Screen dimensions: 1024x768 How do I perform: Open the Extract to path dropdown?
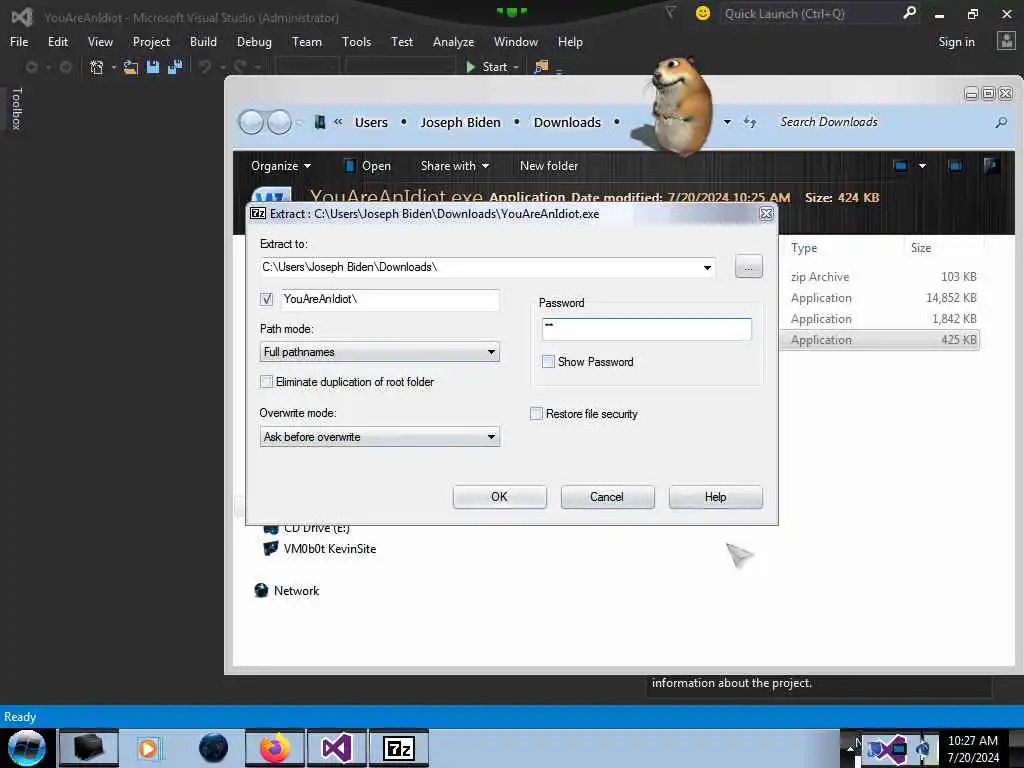tap(707, 268)
